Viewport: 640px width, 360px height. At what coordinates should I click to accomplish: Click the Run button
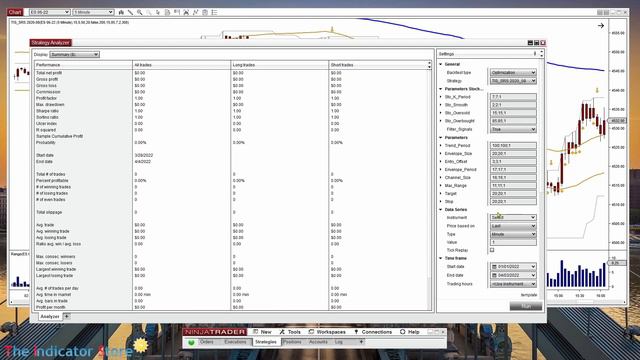[x=526, y=306]
